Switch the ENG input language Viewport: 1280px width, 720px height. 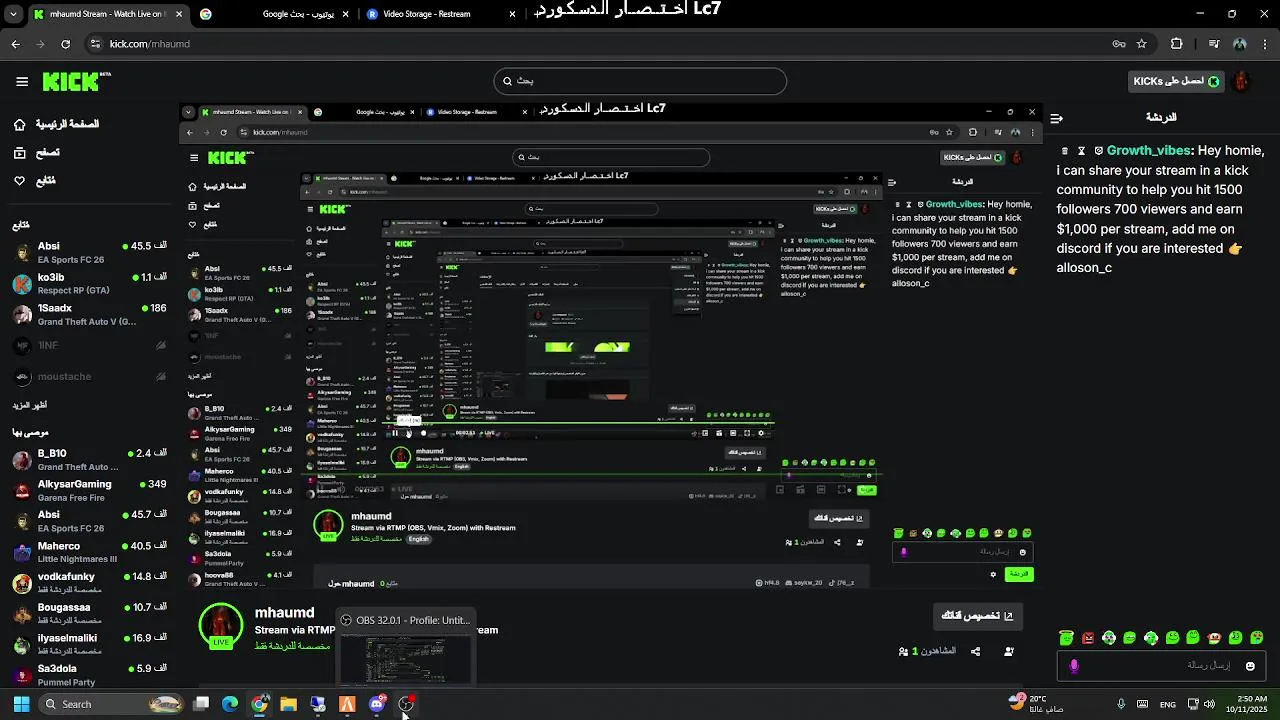[1167, 704]
